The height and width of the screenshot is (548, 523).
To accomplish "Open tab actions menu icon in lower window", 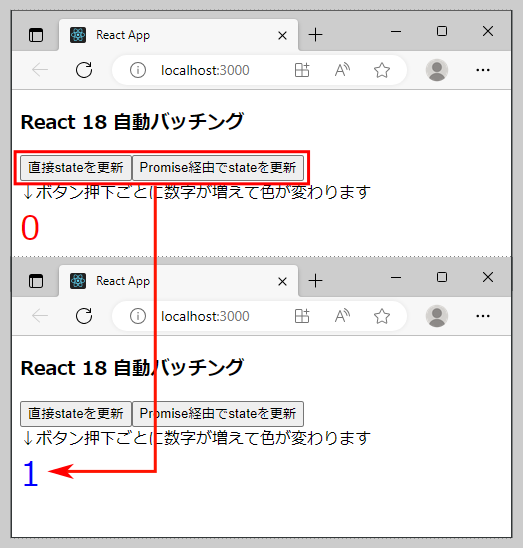I will 36,281.
